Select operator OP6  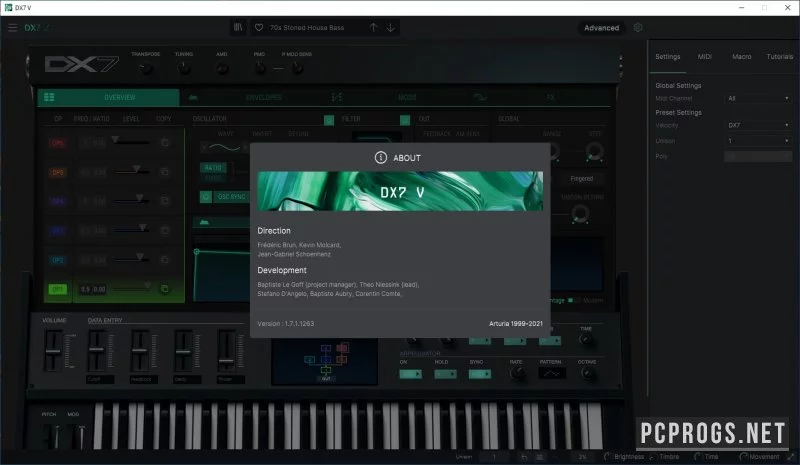[x=58, y=143]
